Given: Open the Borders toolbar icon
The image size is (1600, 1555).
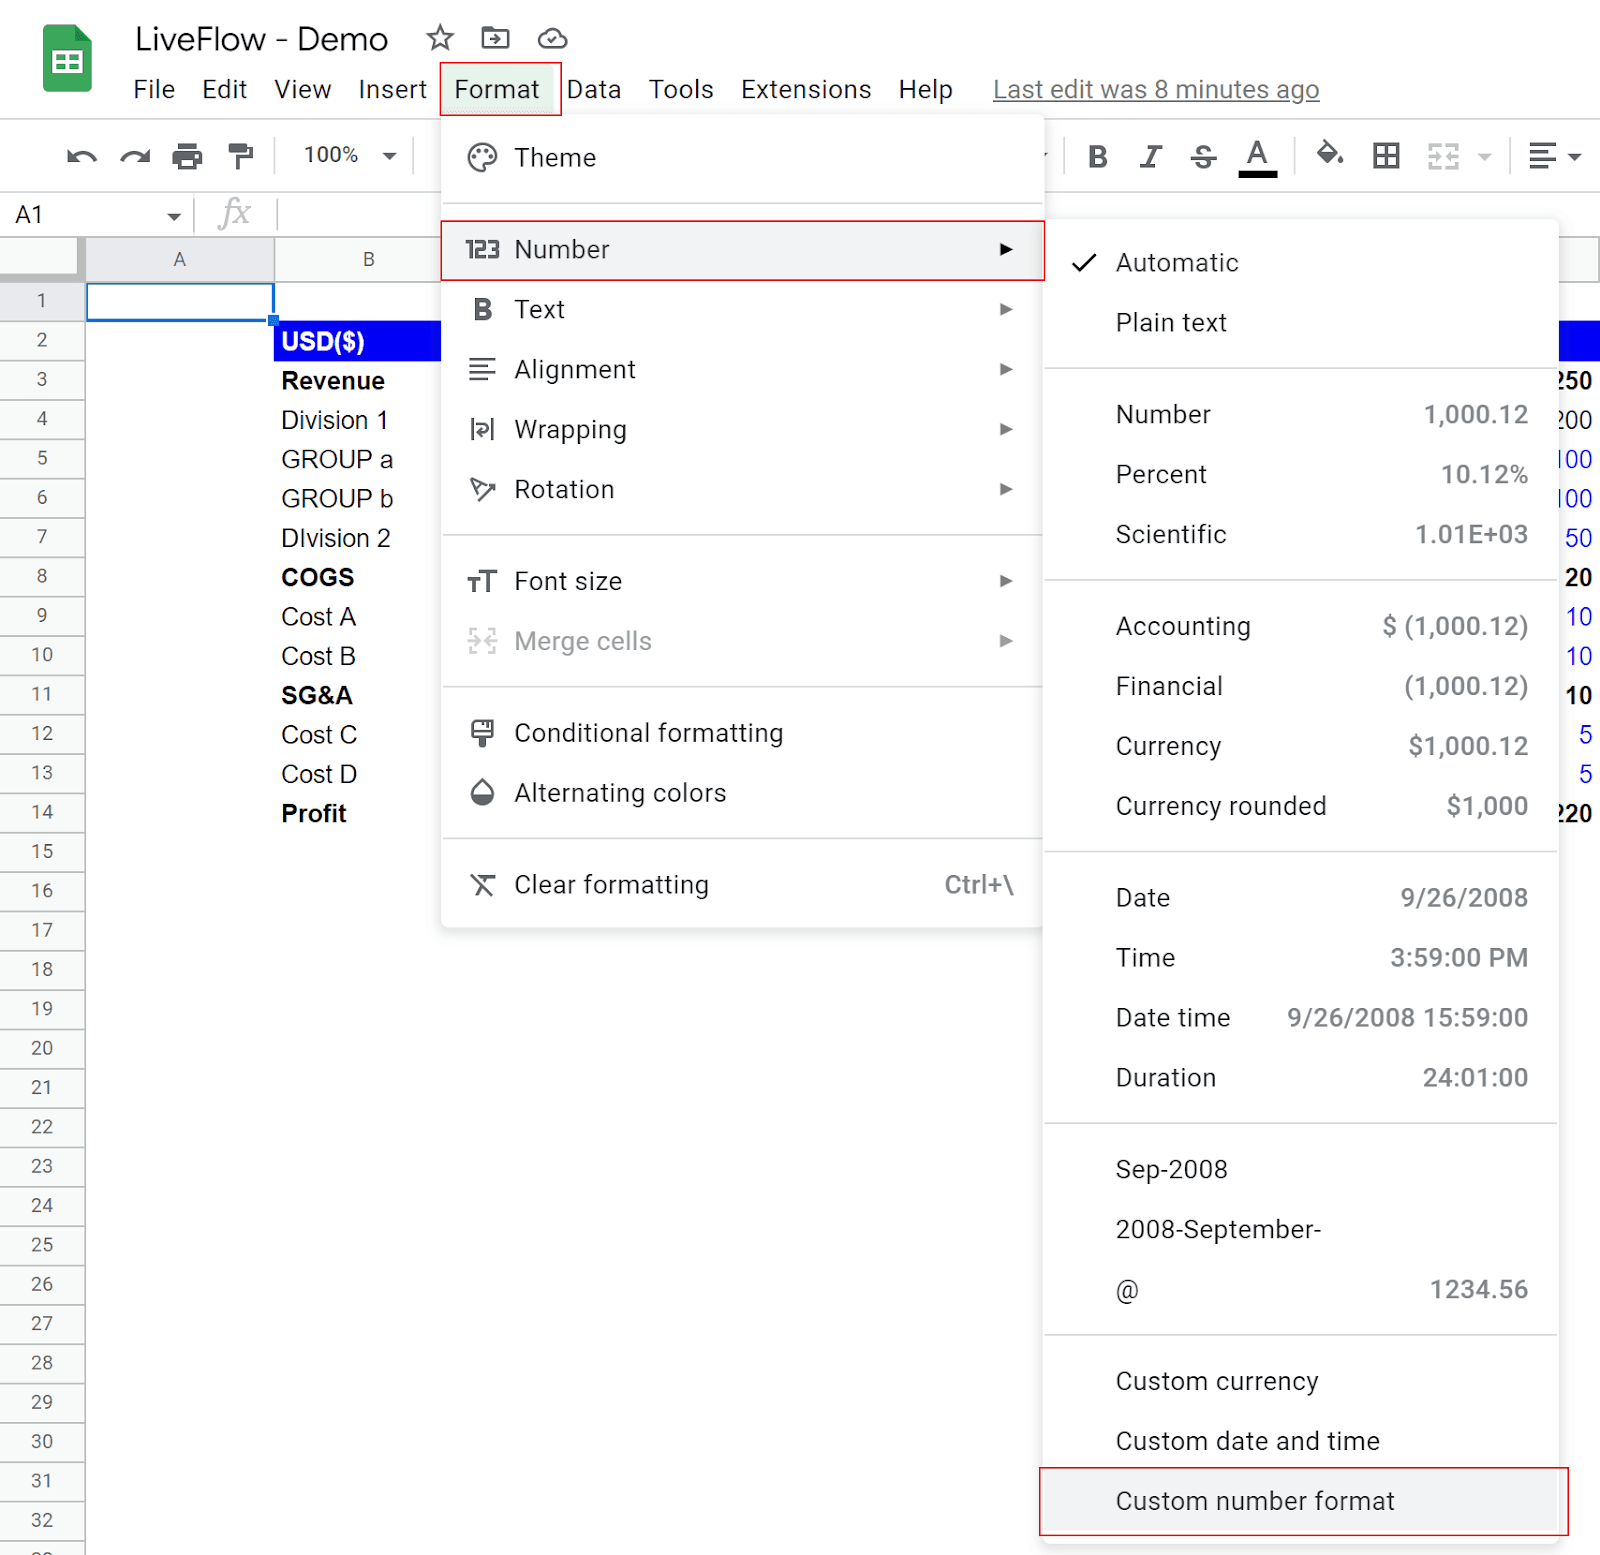Looking at the screenshot, I should [x=1386, y=156].
